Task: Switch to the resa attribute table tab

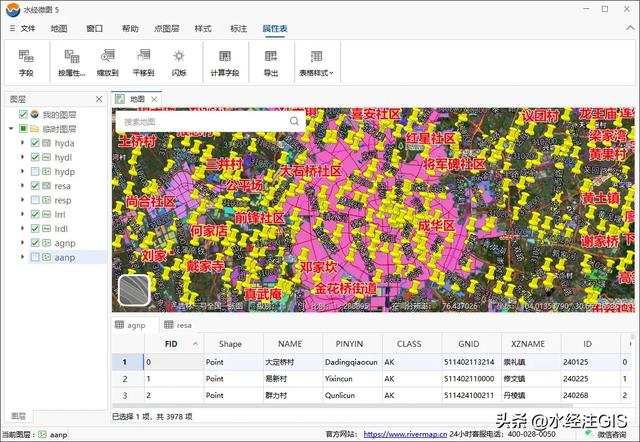Action: (x=178, y=325)
